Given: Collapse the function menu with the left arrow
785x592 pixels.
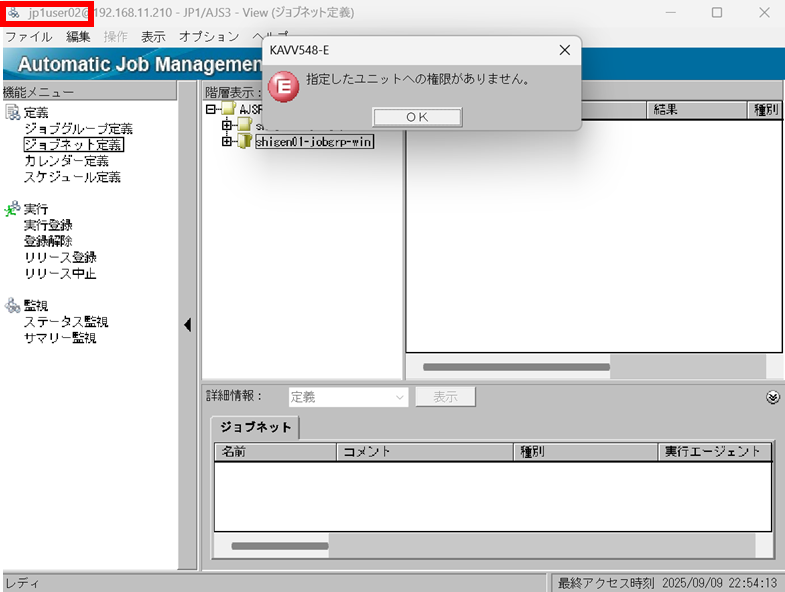Looking at the screenshot, I should (187, 325).
